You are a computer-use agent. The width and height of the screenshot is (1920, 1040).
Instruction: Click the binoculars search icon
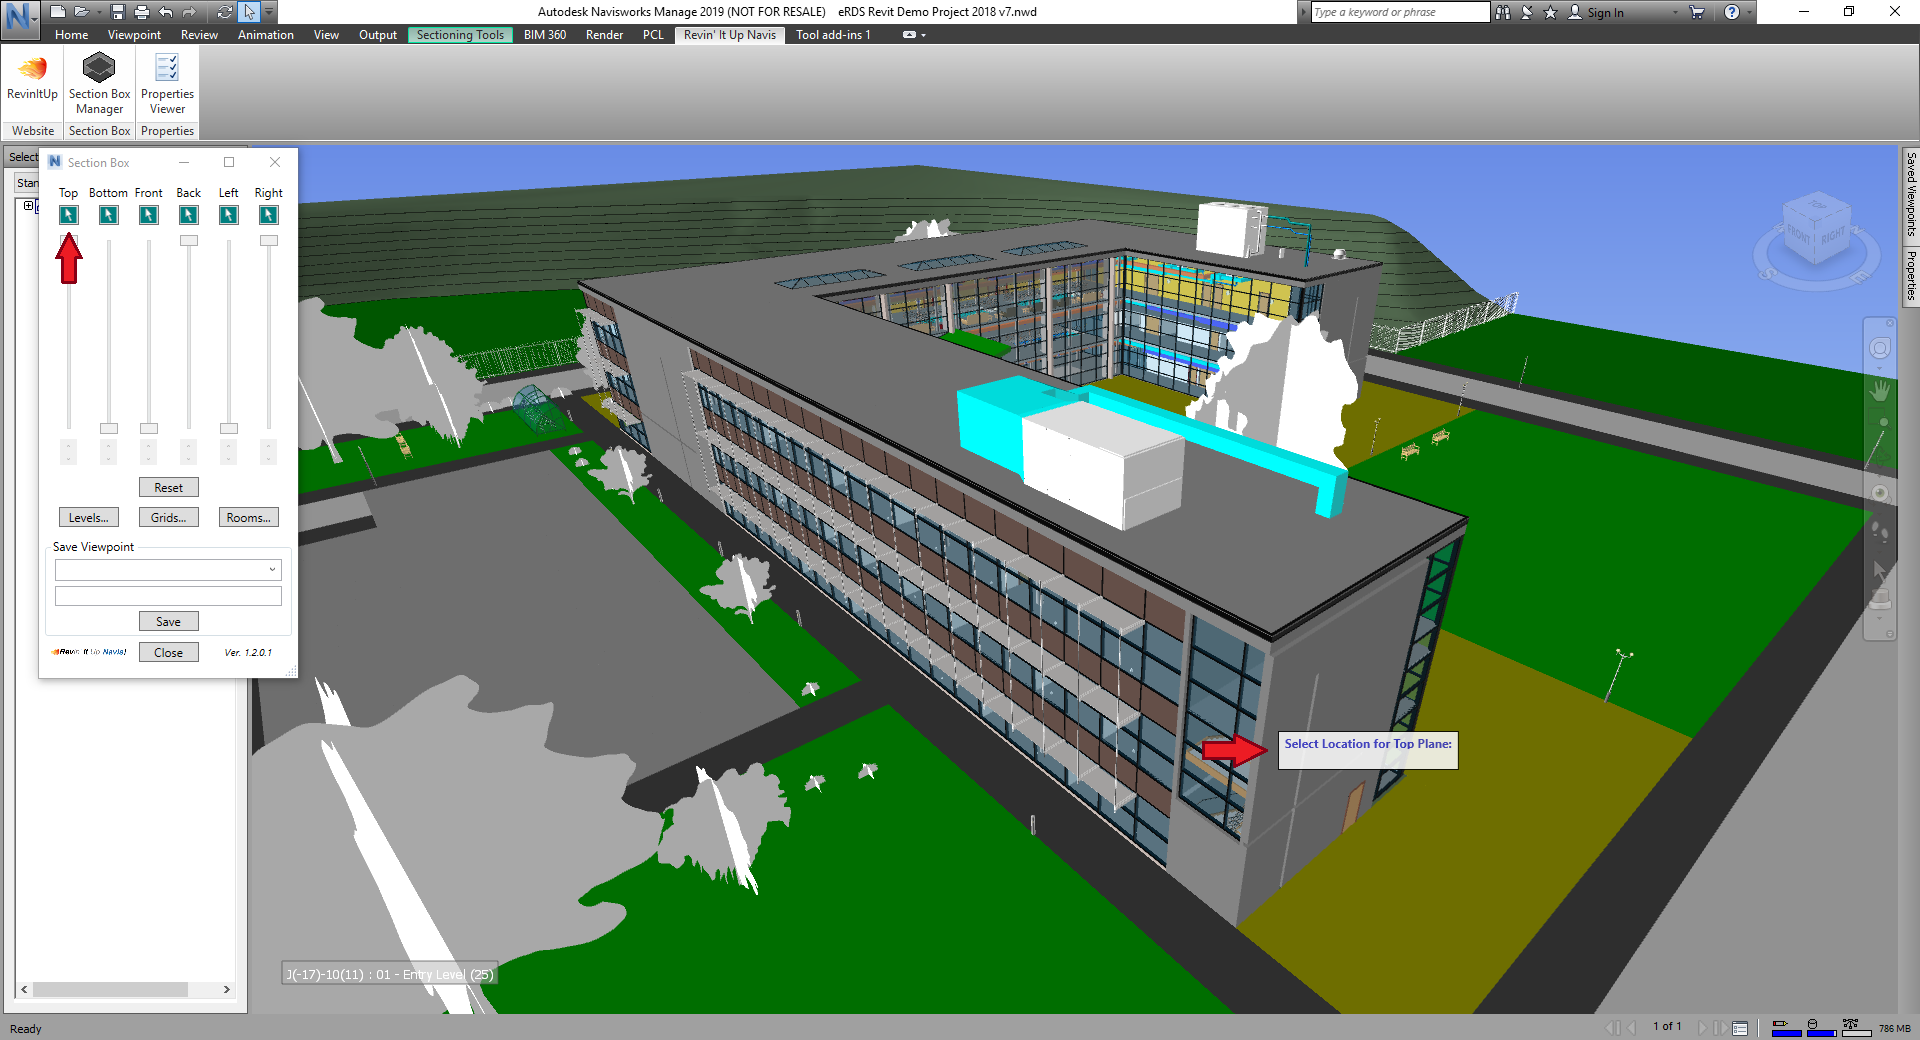pos(1503,12)
